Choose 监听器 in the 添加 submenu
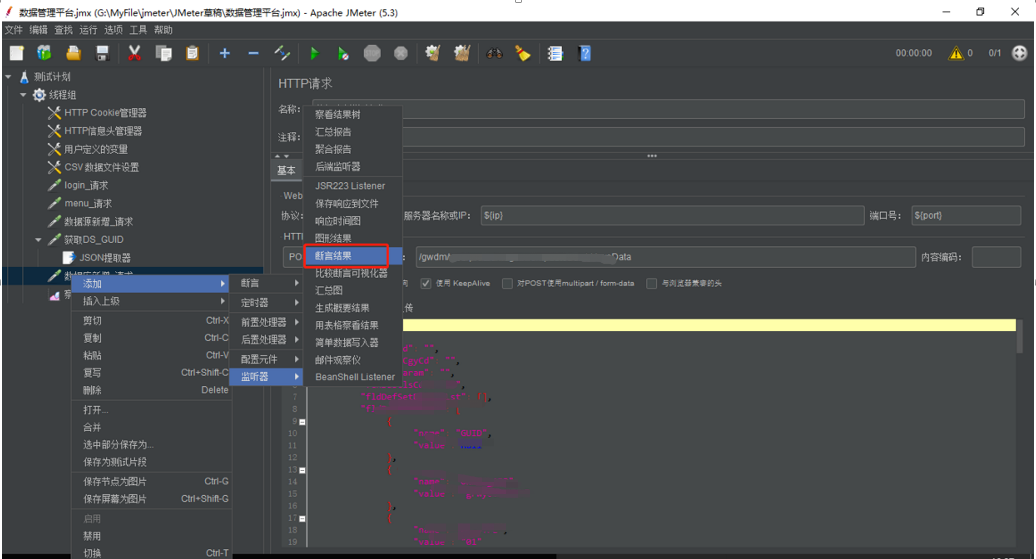 click(x=266, y=377)
